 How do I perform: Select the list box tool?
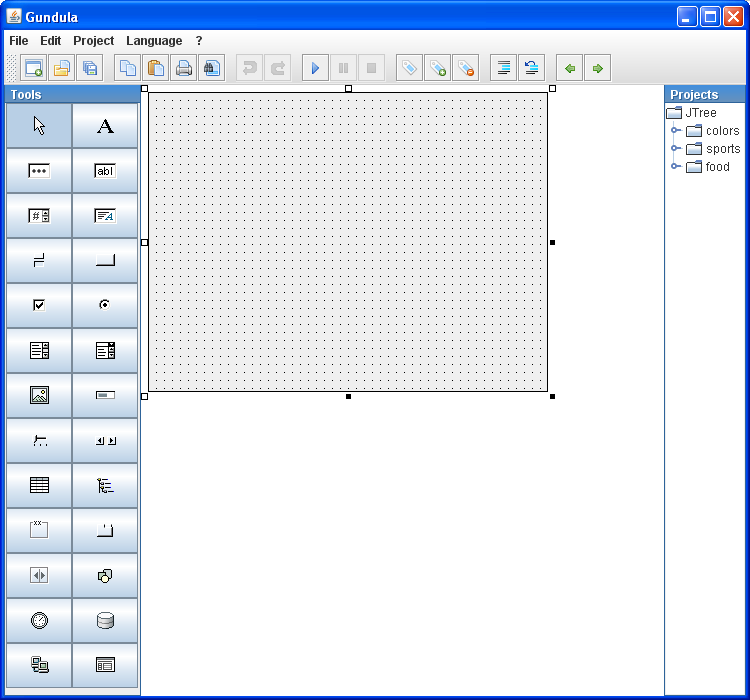[x=39, y=350]
